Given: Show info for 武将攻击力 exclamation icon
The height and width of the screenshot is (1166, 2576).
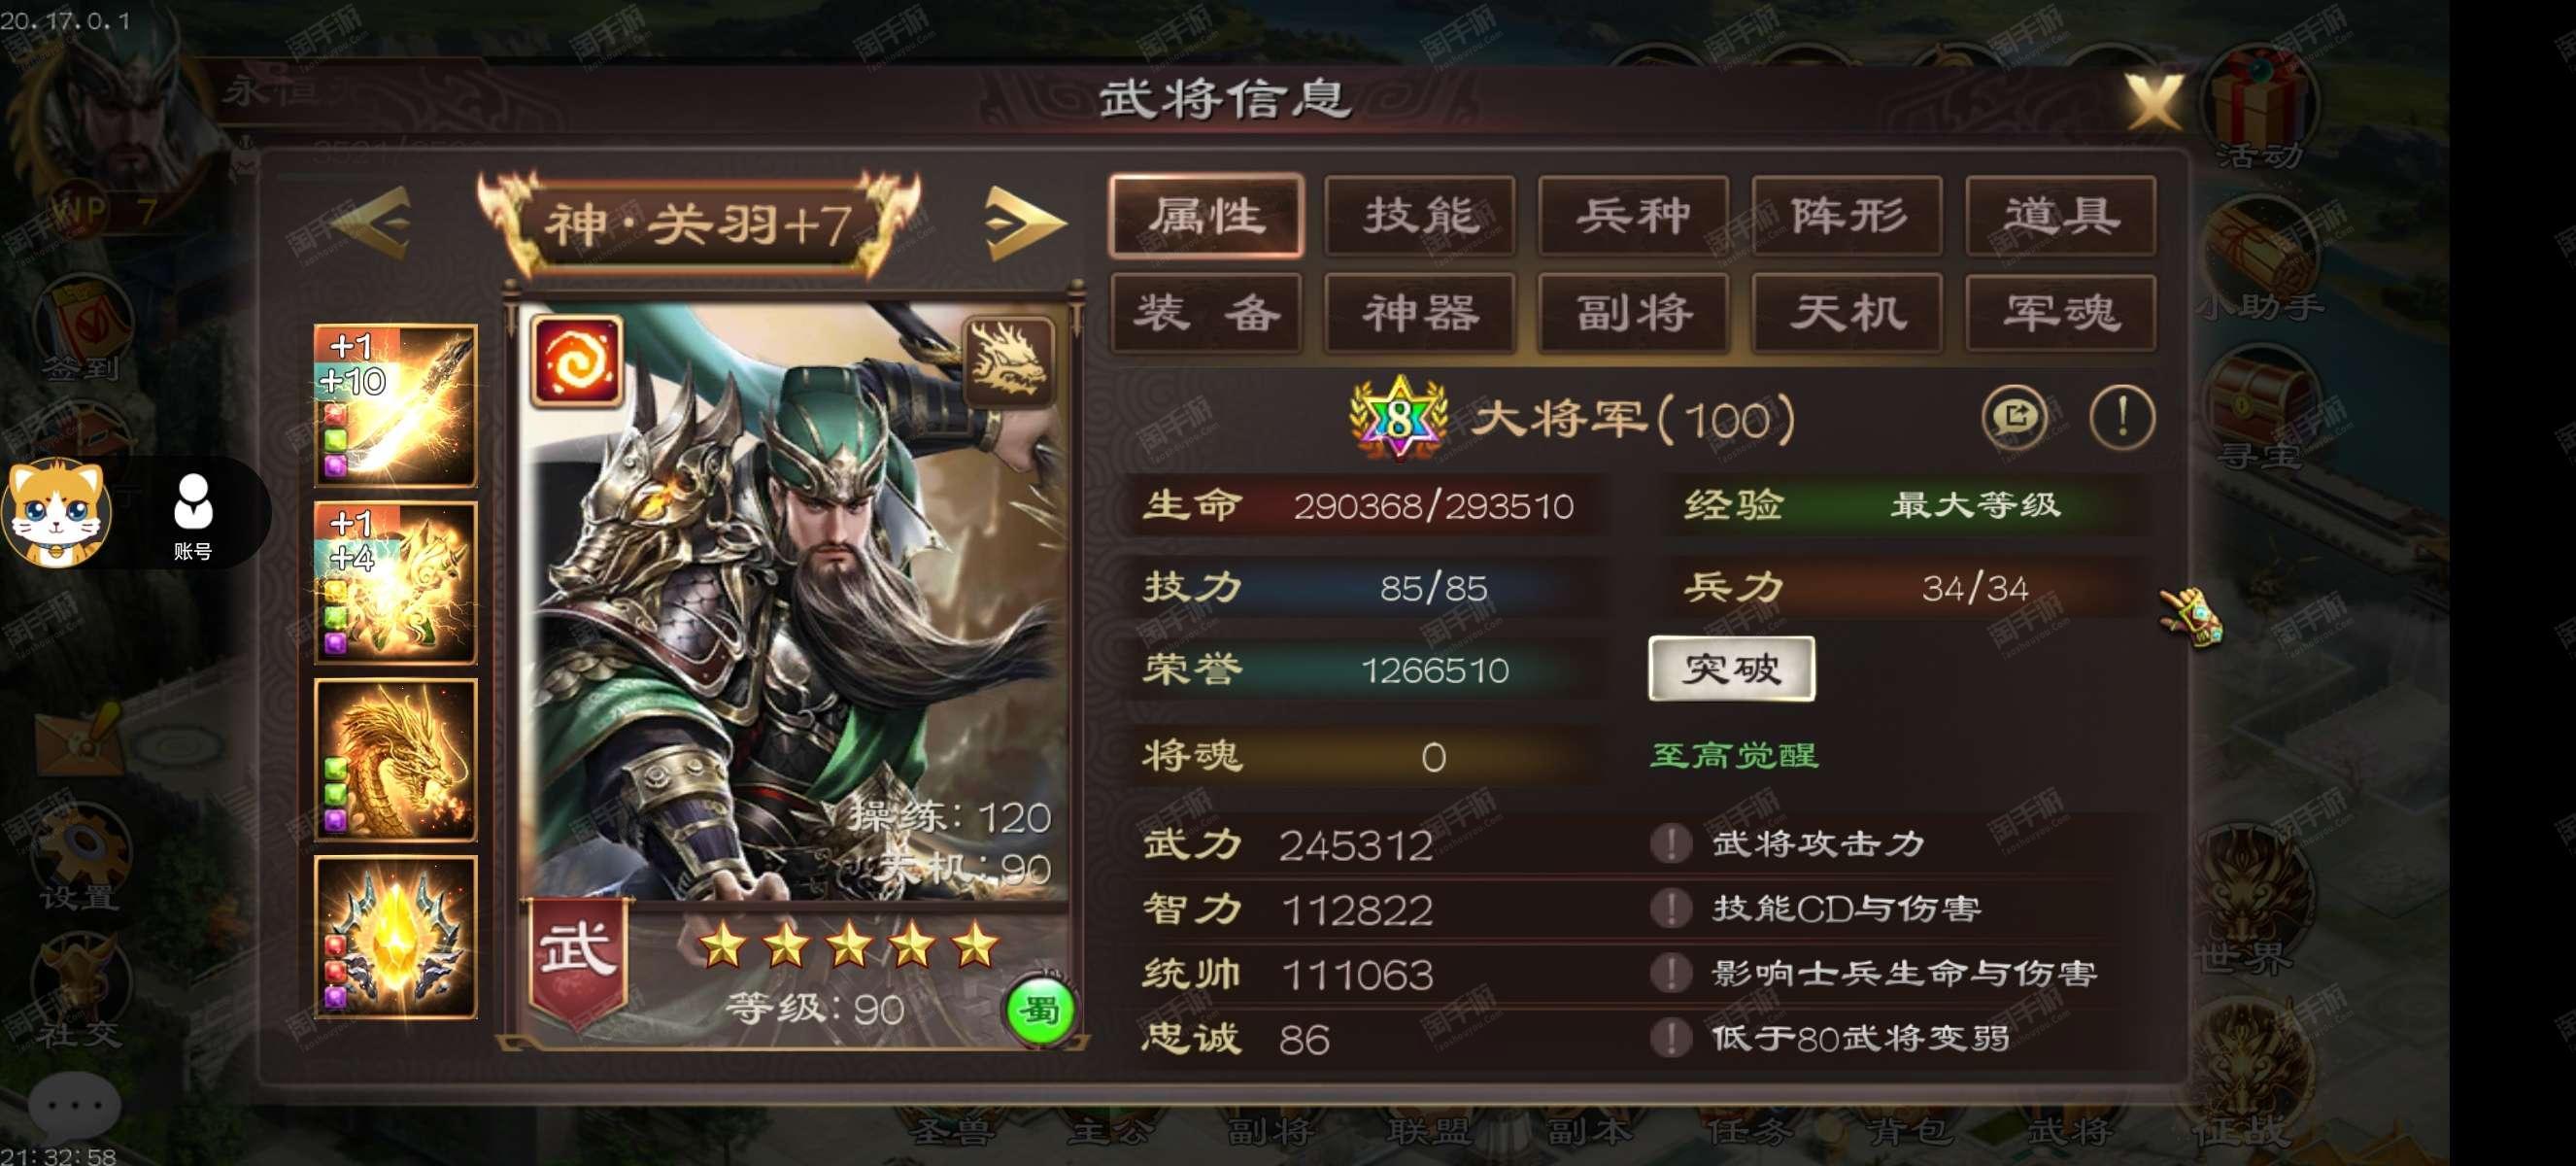Looking at the screenshot, I should point(1670,844).
